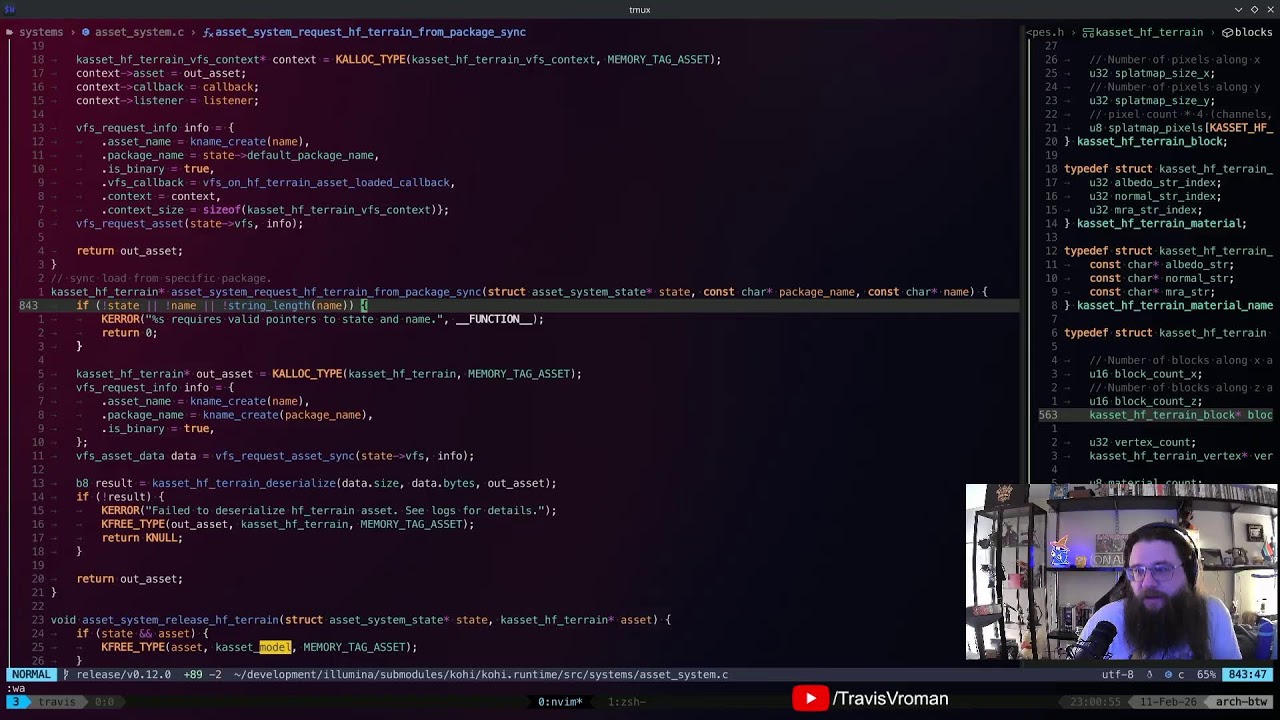Click the 11-Feb-26 date in tmux bar
Image resolution: width=1280 pixels, height=720 pixels.
pyautogui.click(x=1169, y=702)
